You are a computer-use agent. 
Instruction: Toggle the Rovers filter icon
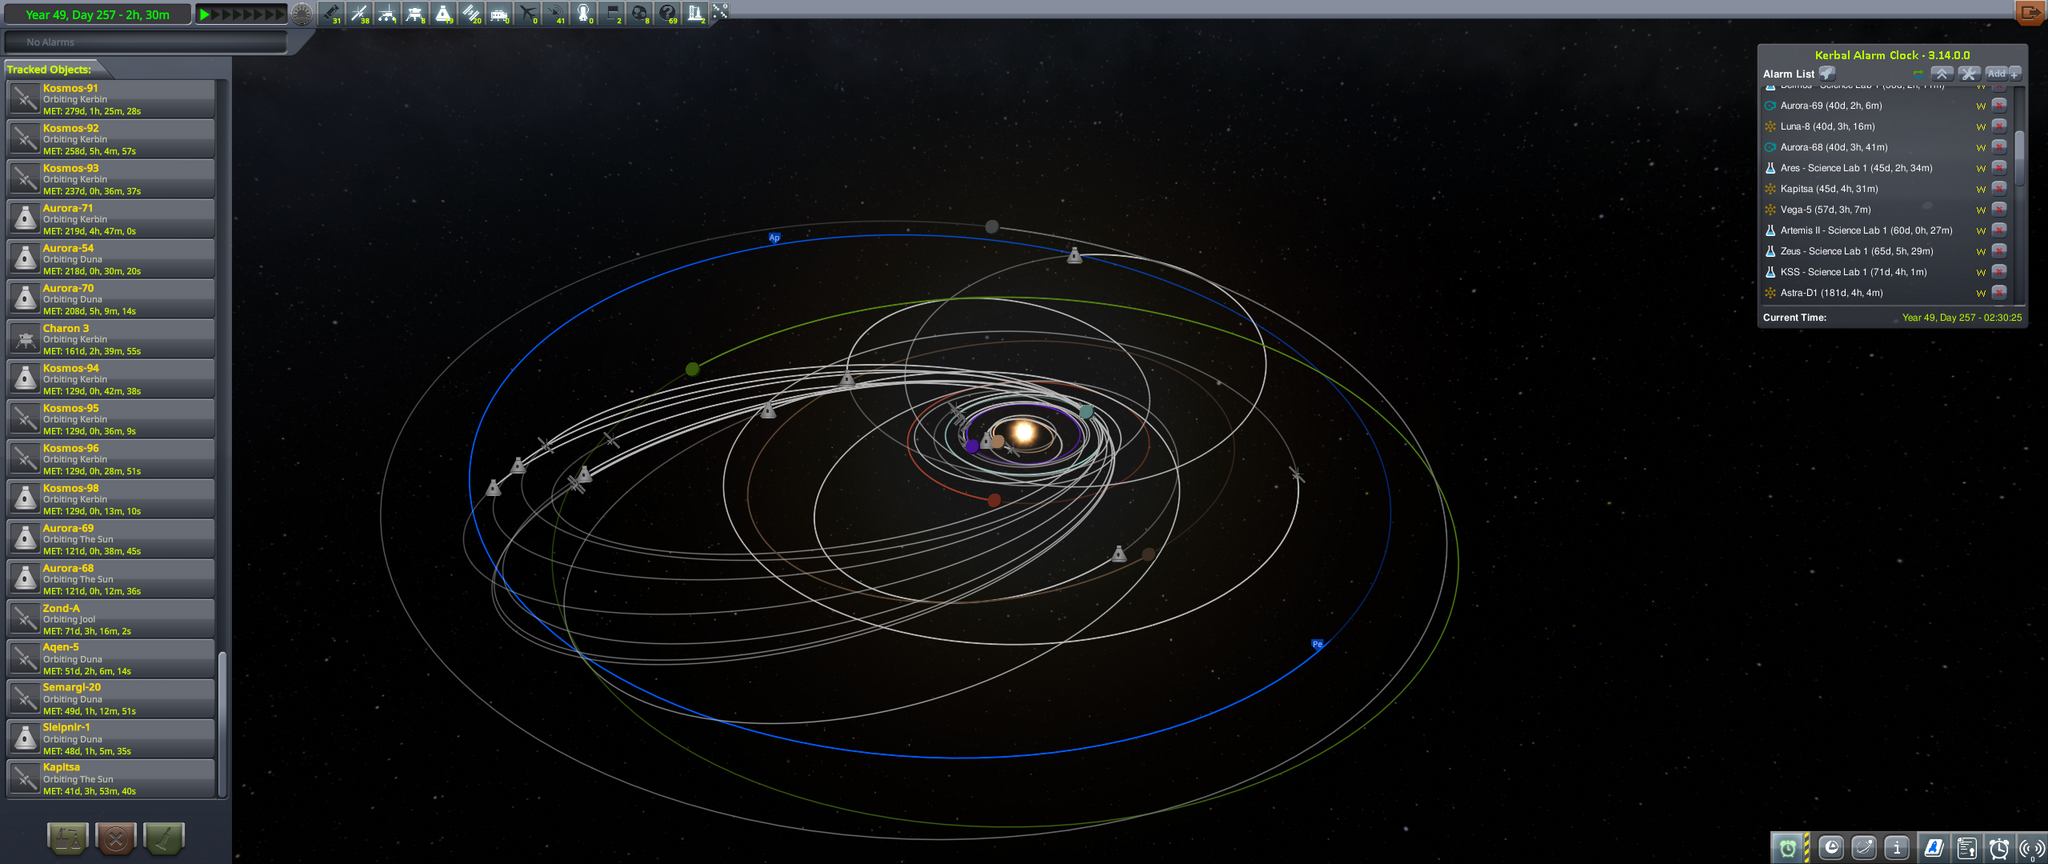[387, 14]
